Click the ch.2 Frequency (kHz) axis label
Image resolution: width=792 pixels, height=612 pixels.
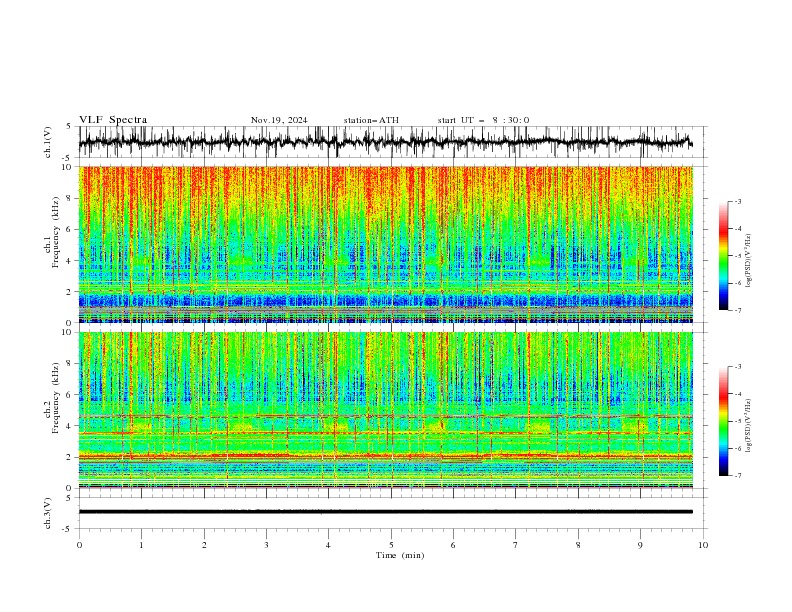(55, 397)
